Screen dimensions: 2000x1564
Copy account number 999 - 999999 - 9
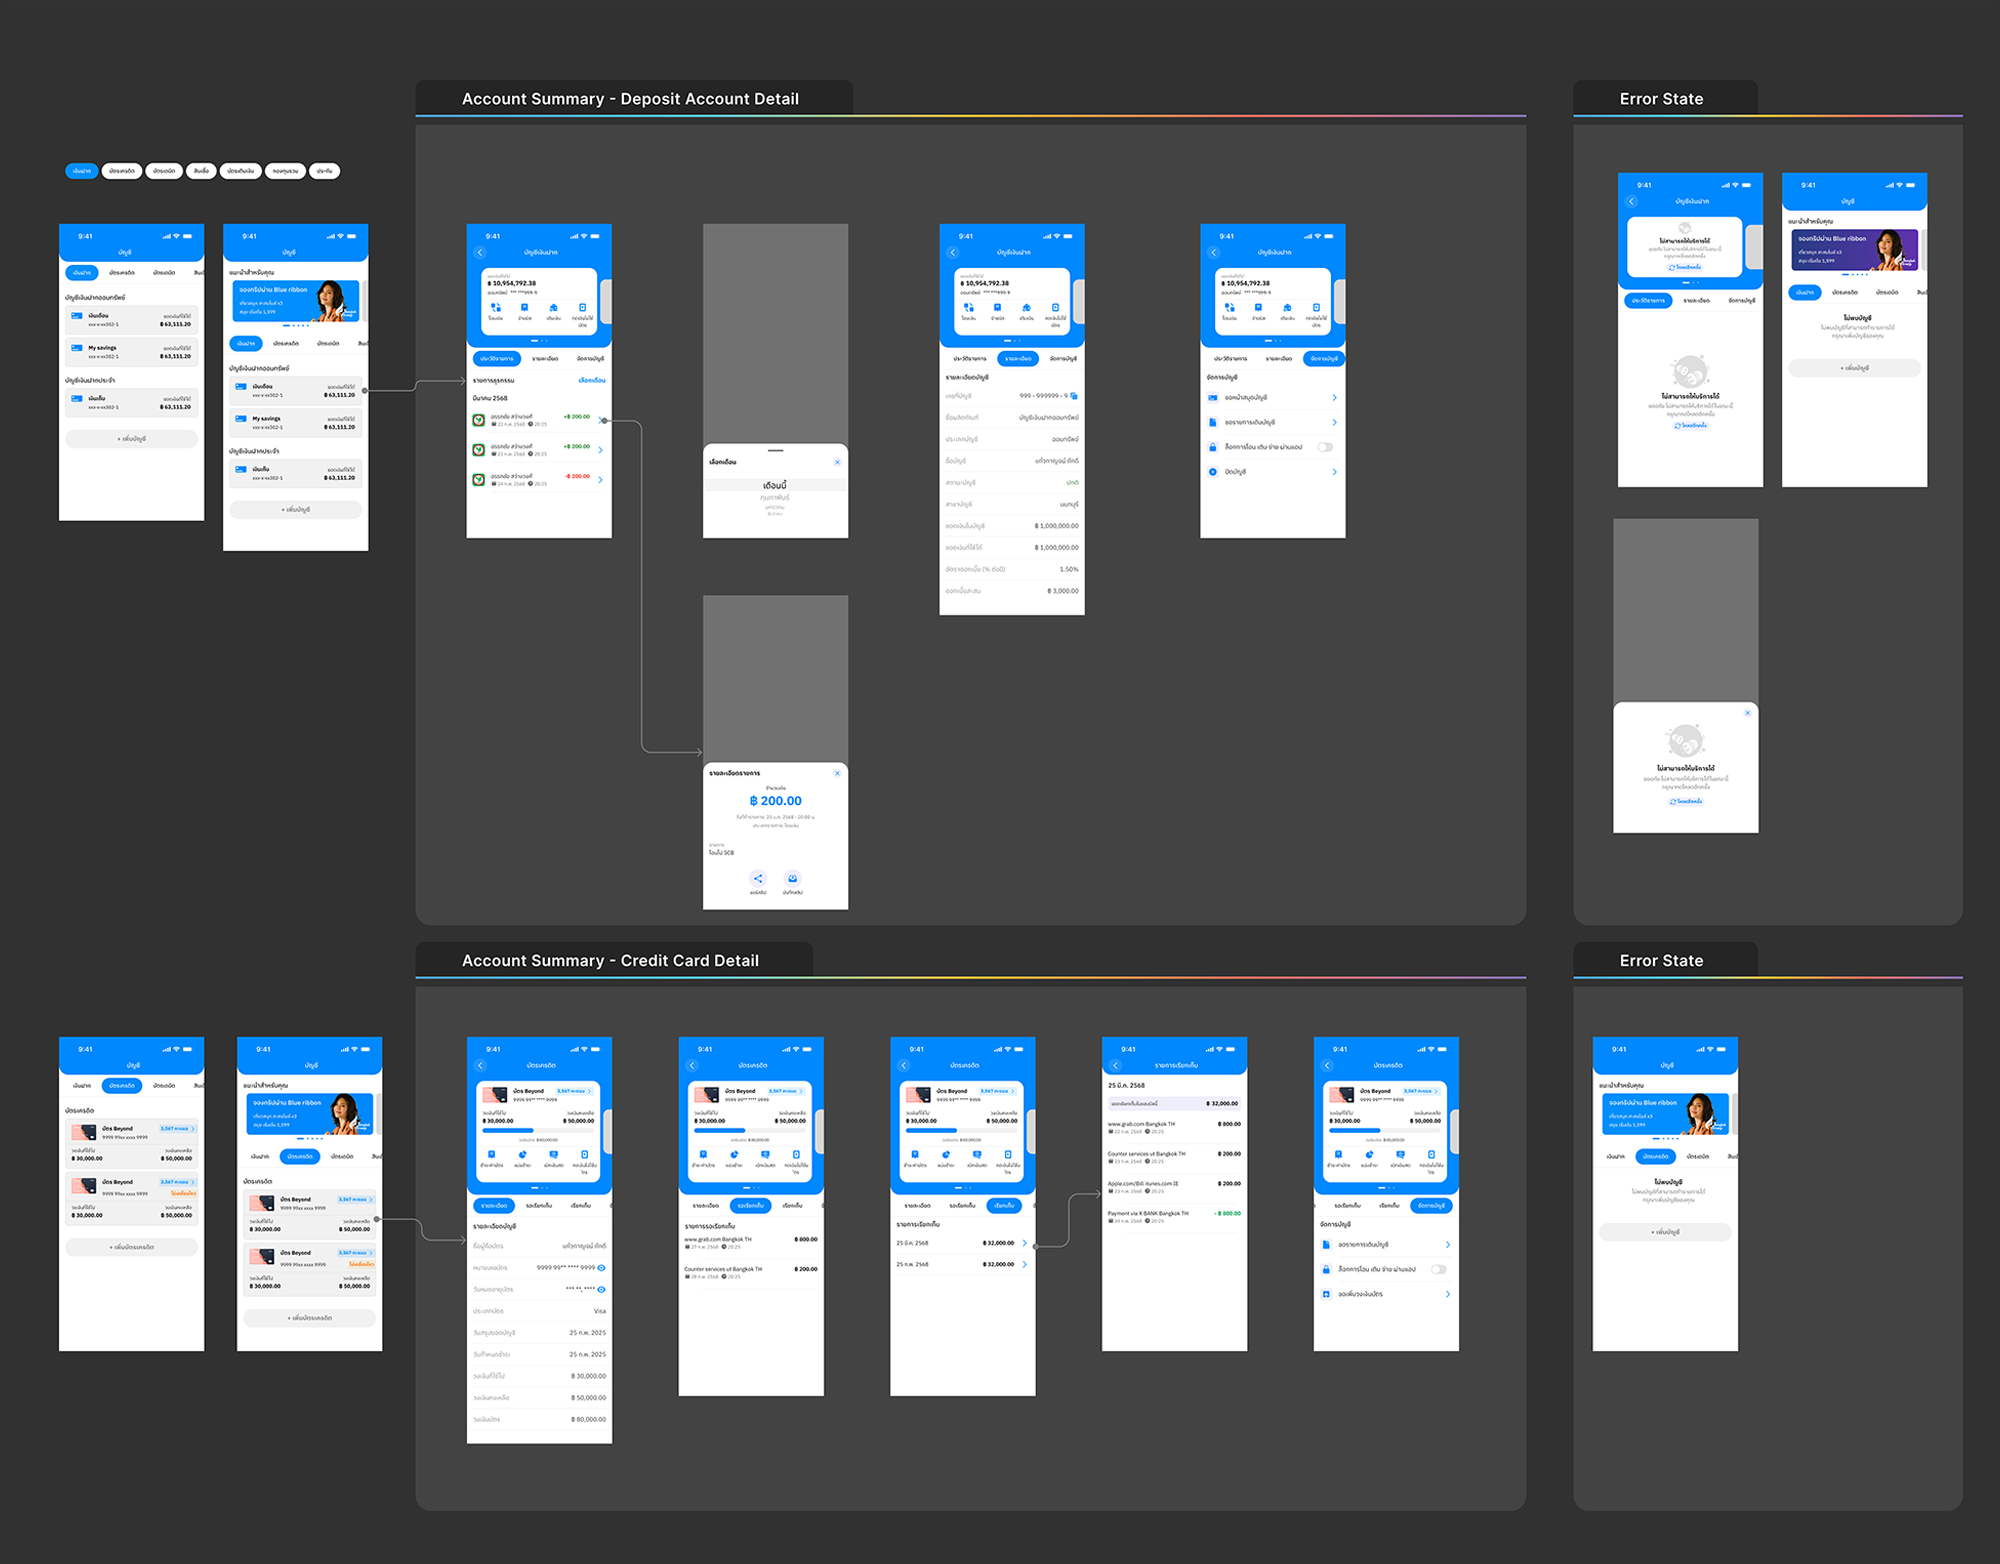point(1075,396)
